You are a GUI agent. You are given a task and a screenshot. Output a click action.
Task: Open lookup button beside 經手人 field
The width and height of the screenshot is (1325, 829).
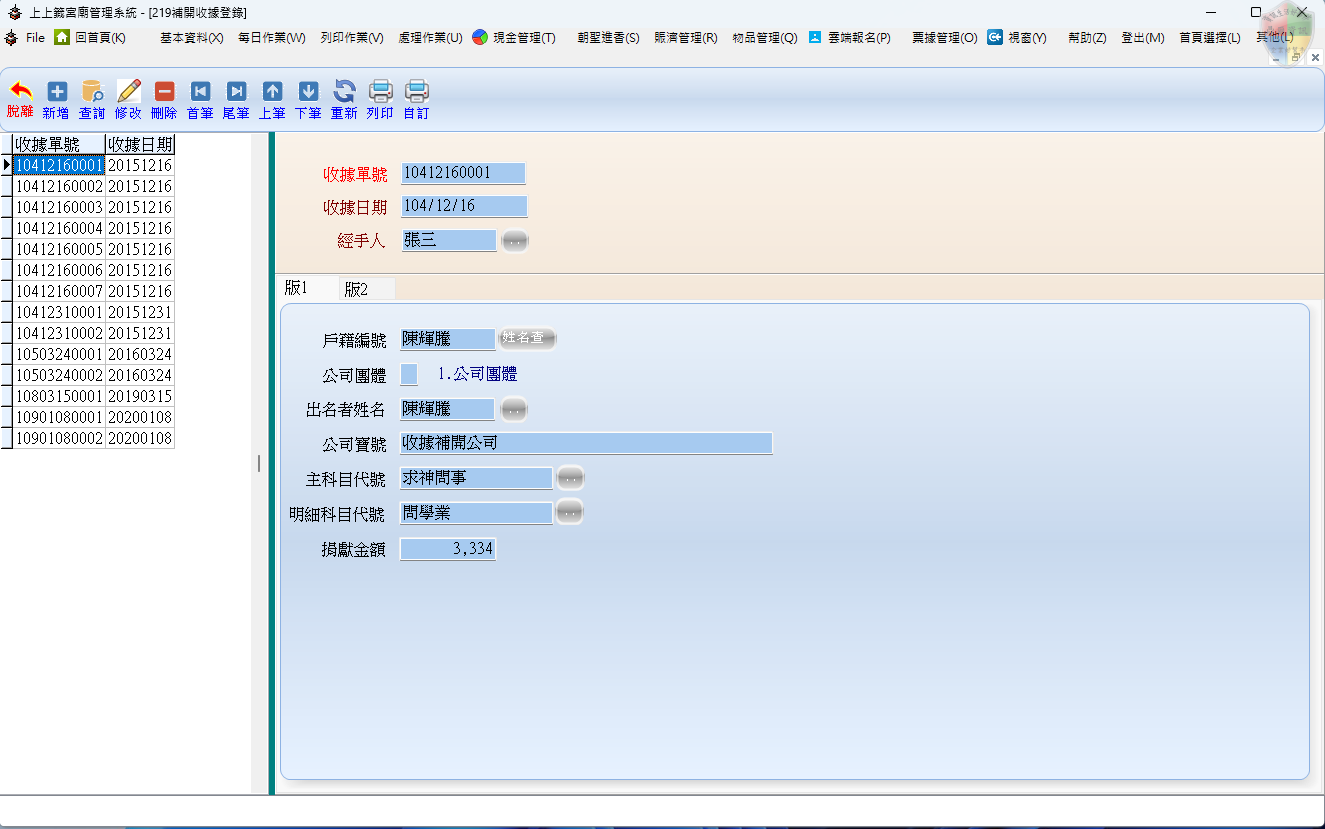pos(514,241)
